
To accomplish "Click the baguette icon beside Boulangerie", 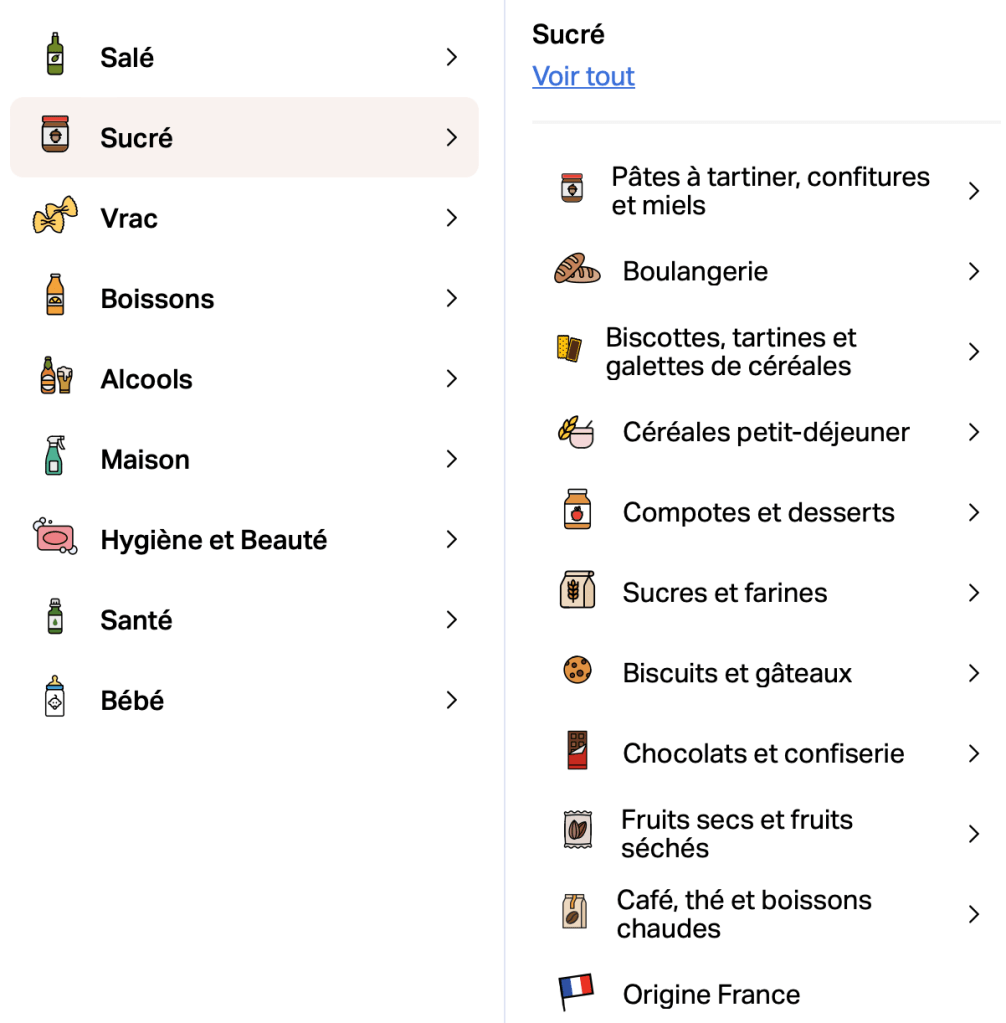I will [x=577, y=270].
